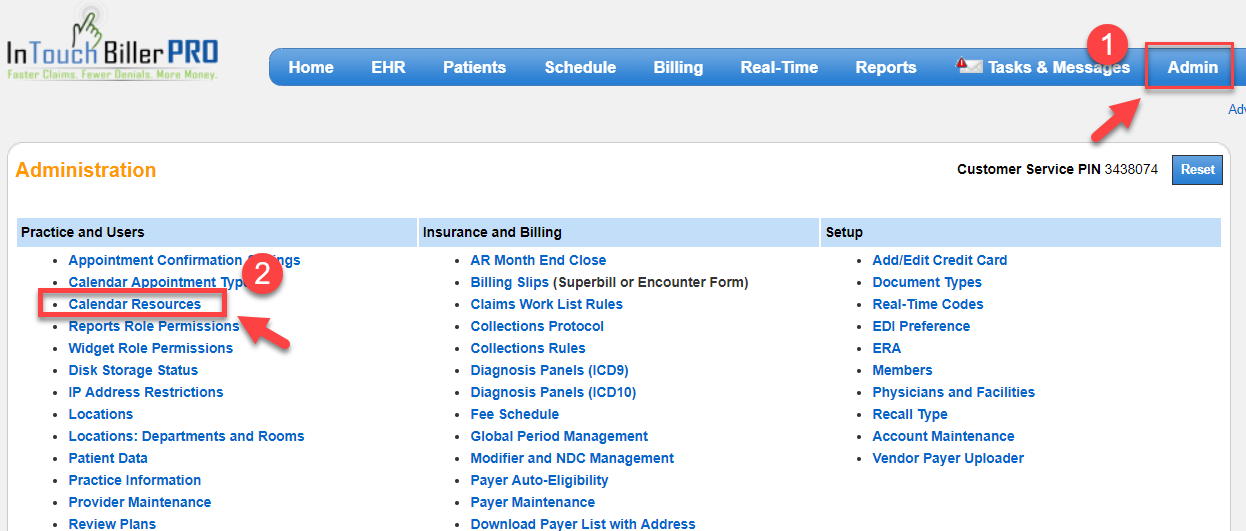Image resolution: width=1246 pixels, height=531 pixels.
Task: Open the EHR navigation tab
Action: click(388, 68)
